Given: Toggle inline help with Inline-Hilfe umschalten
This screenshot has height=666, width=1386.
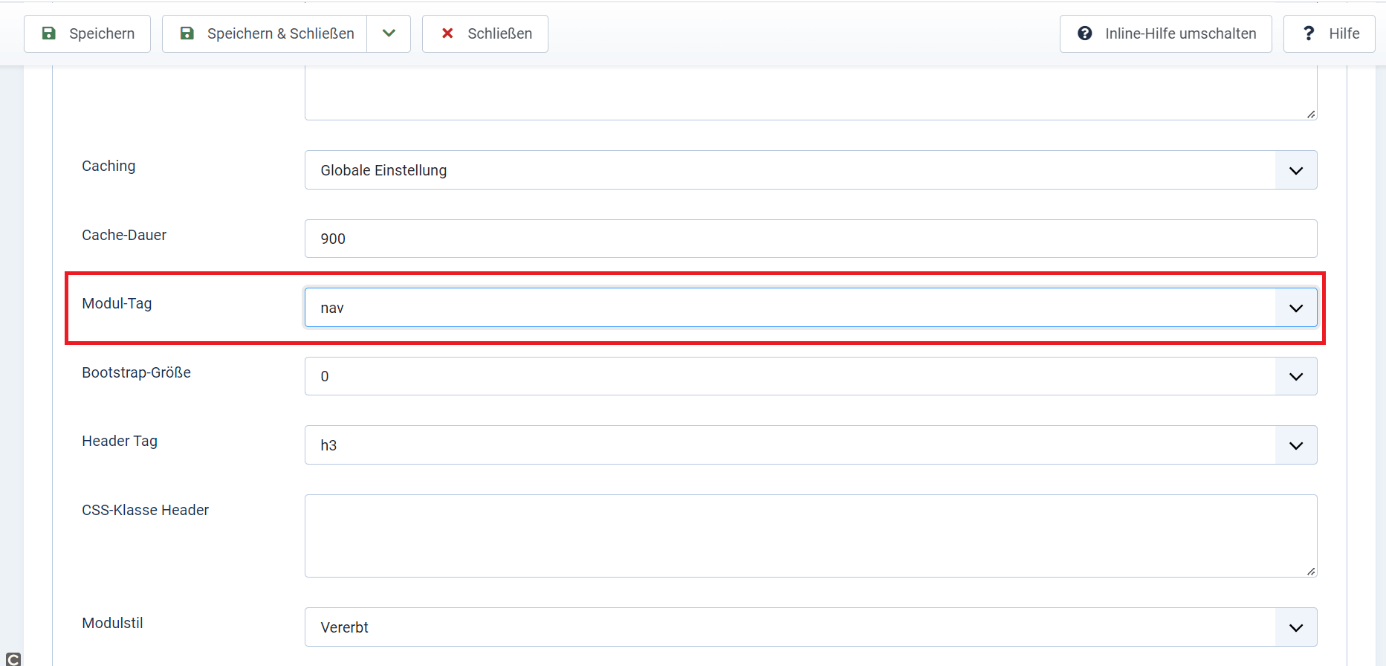Looking at the screenshot, I should tap(1165, 34).
